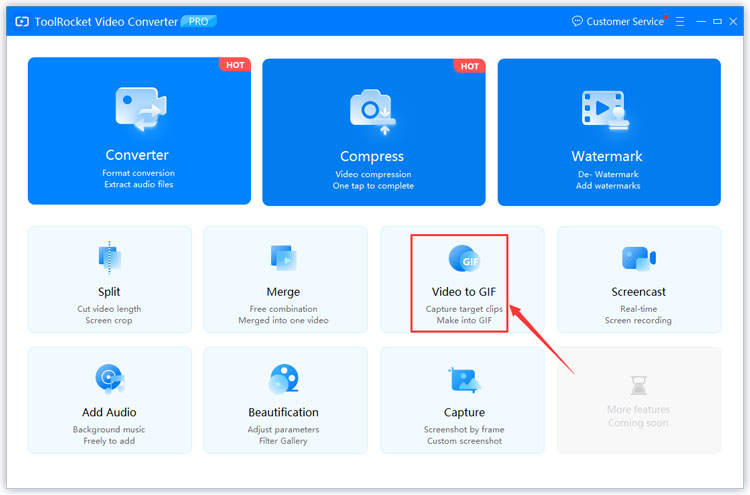The width and height of the screenshot is (750, 495).
Task: Click the Add Audio label
Action: (109, 412)
